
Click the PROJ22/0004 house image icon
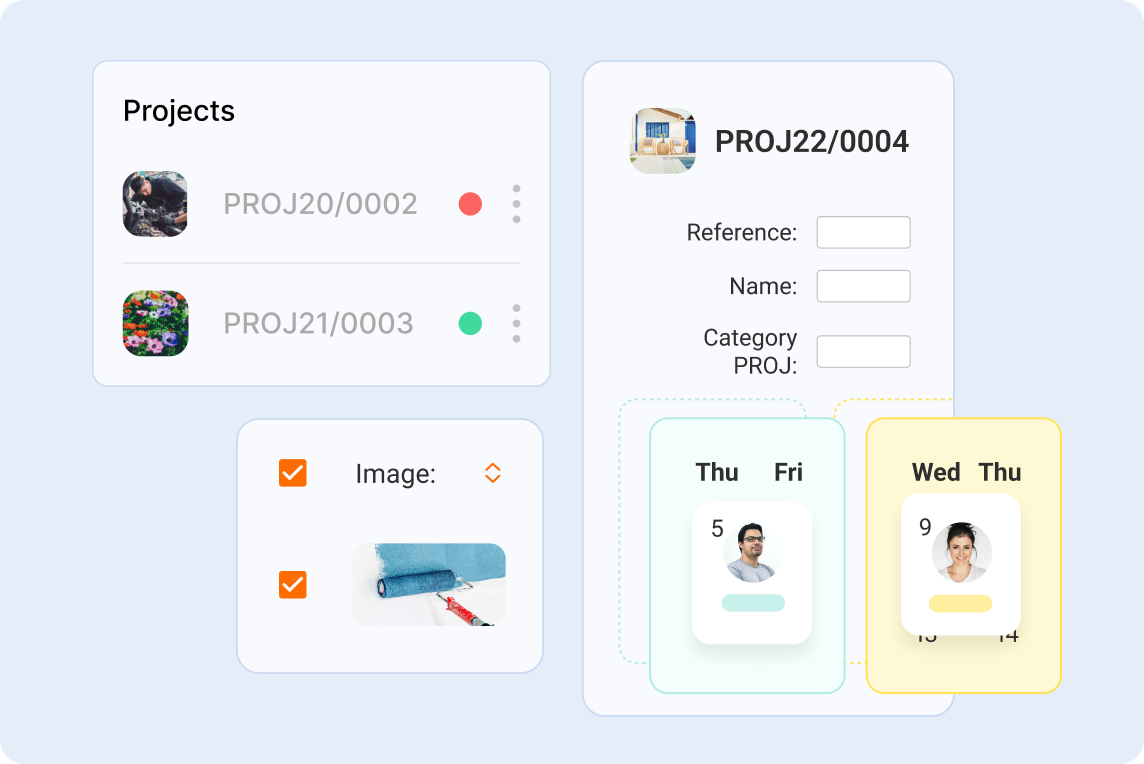(663, 141)
